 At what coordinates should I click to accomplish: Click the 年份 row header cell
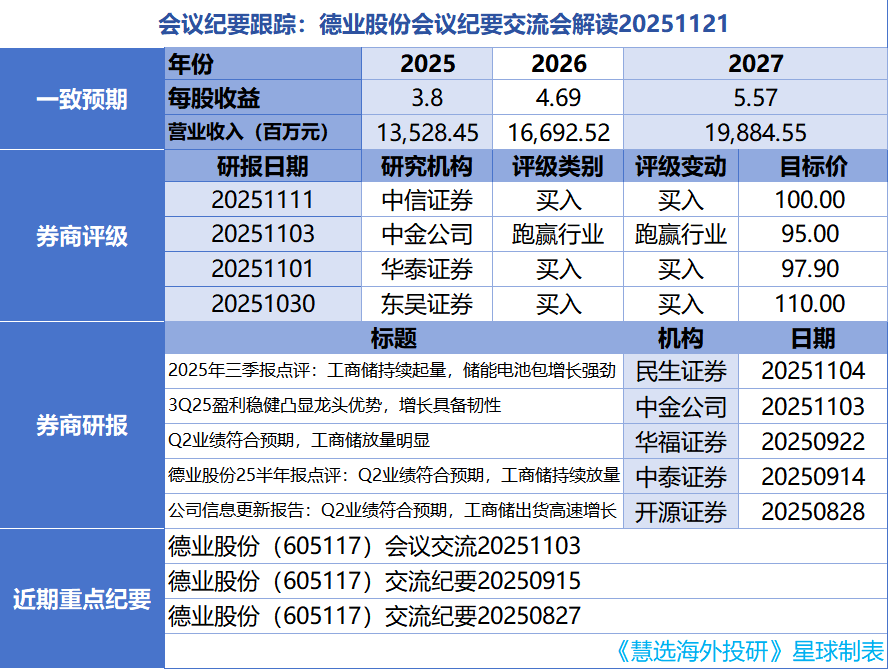(263, 63)
